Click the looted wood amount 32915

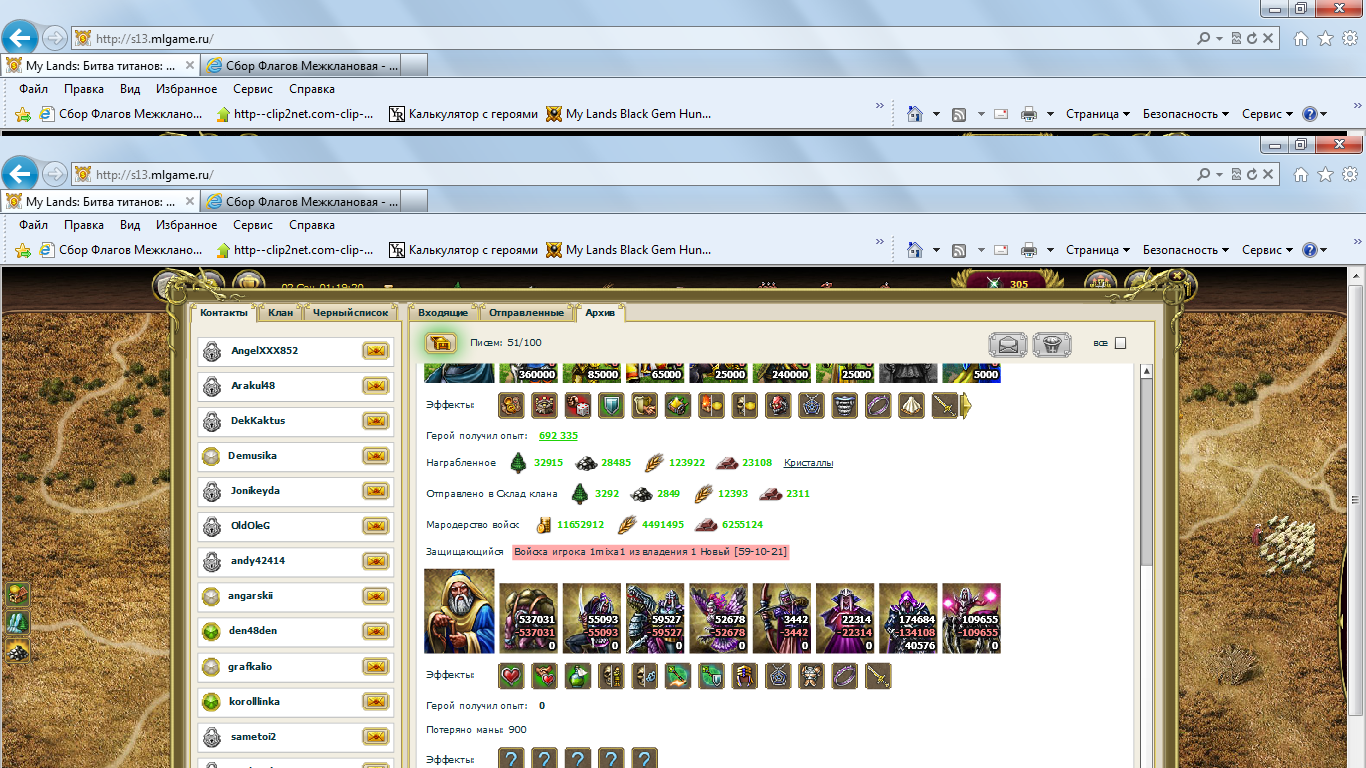coord(549,463)
